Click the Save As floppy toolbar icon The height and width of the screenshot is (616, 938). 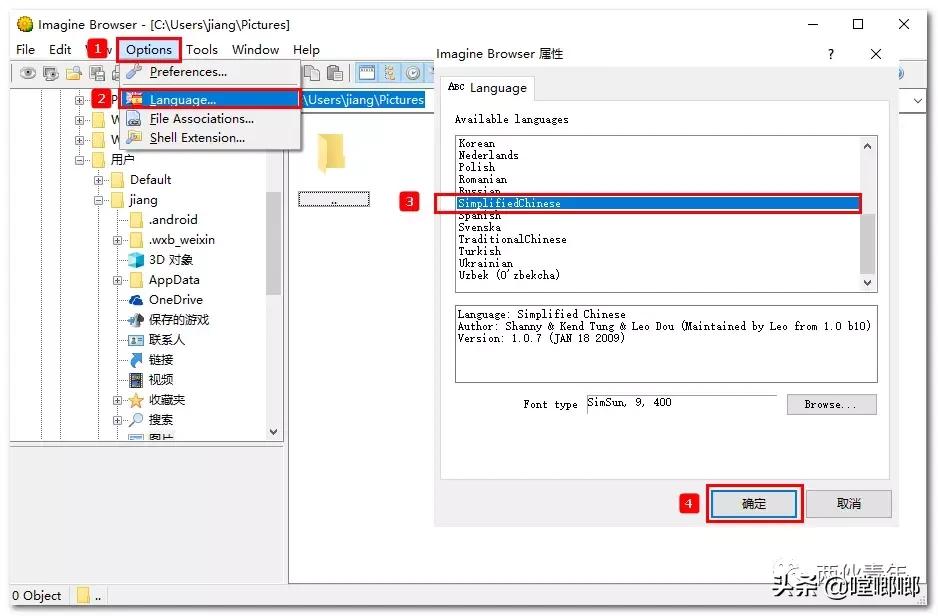96,73
